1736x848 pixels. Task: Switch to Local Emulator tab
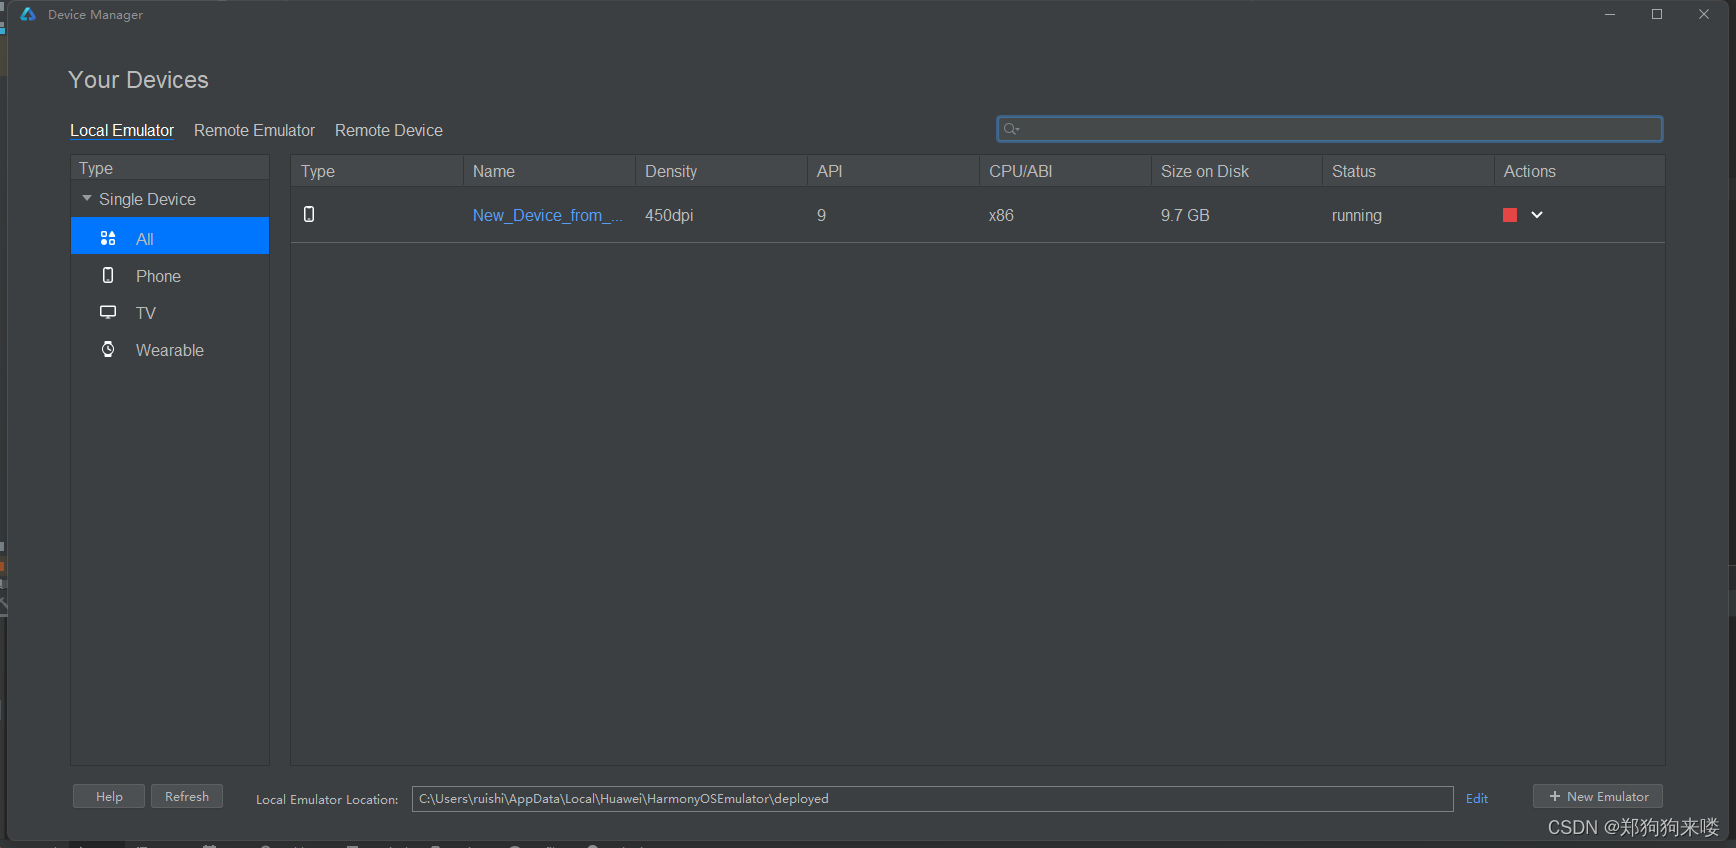coord(122,131)
